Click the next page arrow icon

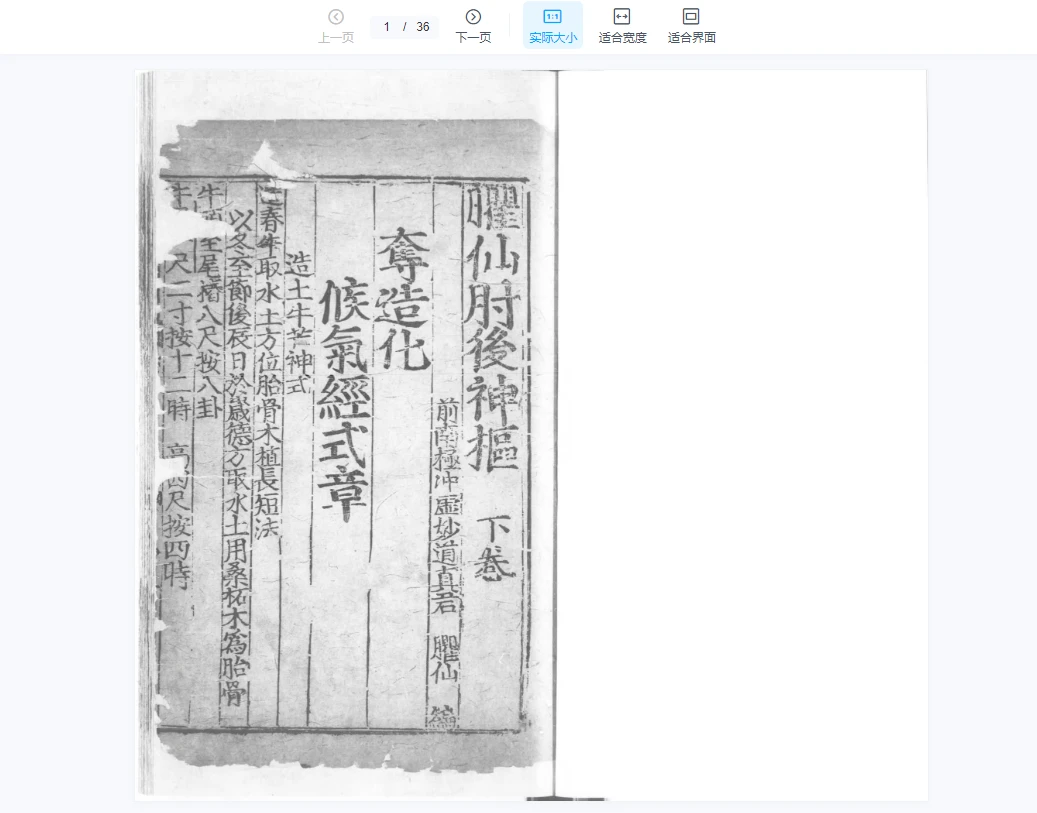[473, 17]
